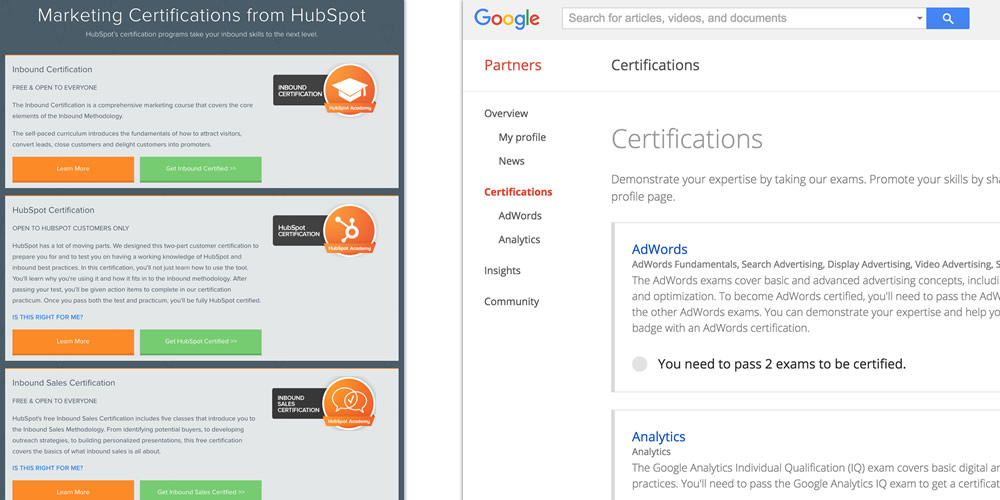This screenshot has width=1000, height=500.
Task: Select Certifications in the sidebar
Action: coord(518,192)
